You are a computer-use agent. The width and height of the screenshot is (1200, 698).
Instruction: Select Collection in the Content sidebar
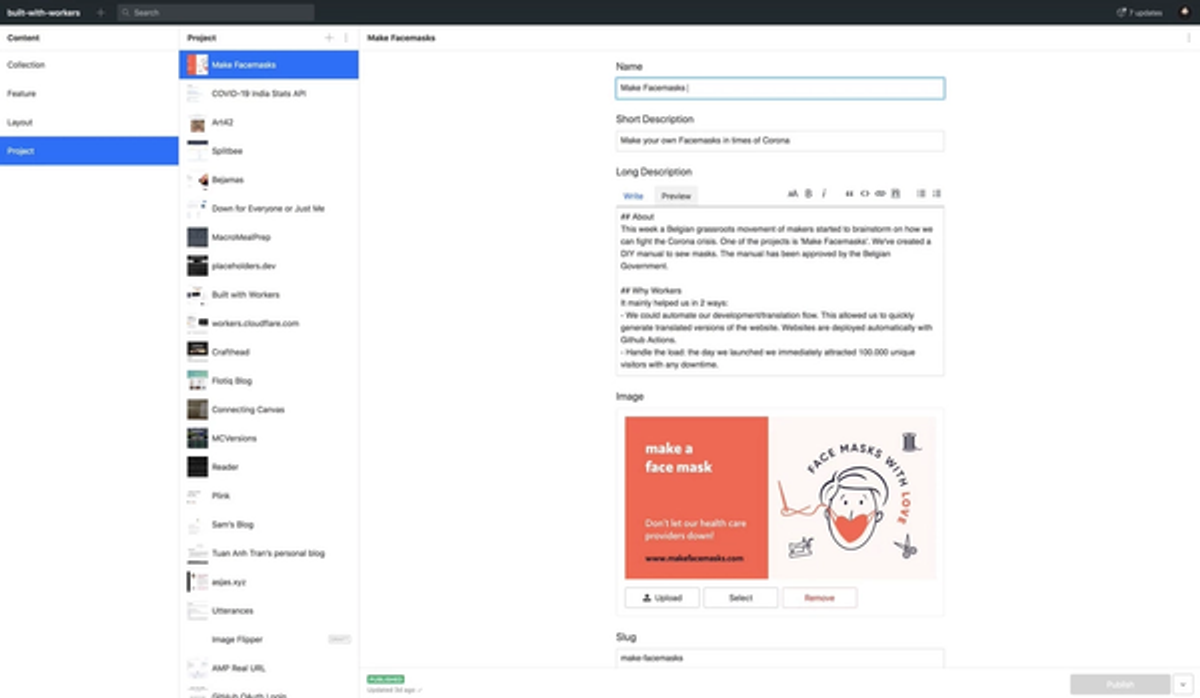coord(29,64)
